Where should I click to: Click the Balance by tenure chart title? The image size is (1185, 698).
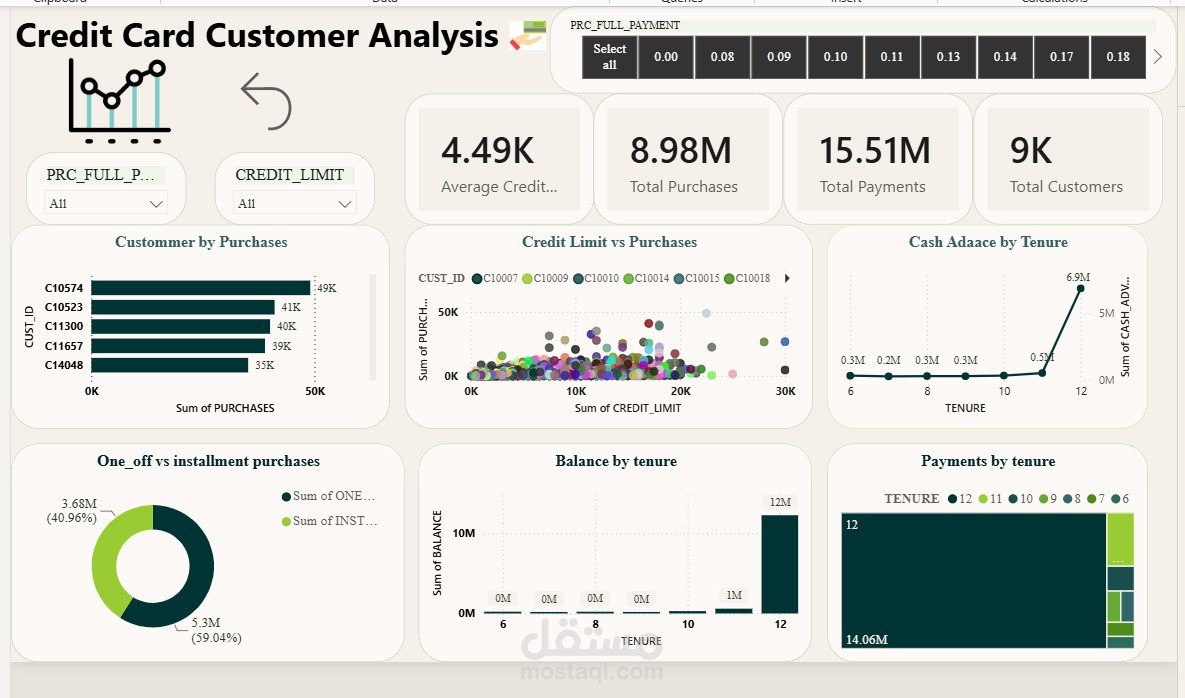(616, 461)
